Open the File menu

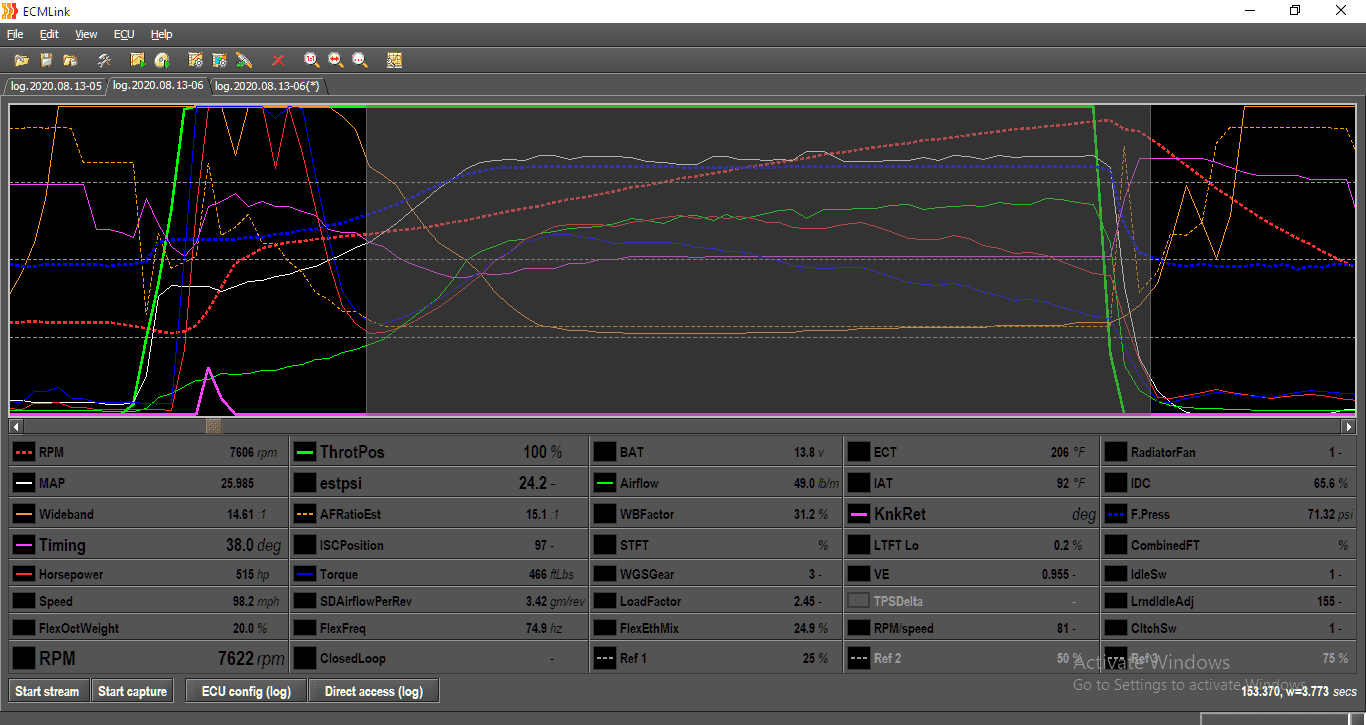click(x=15, y=34)
